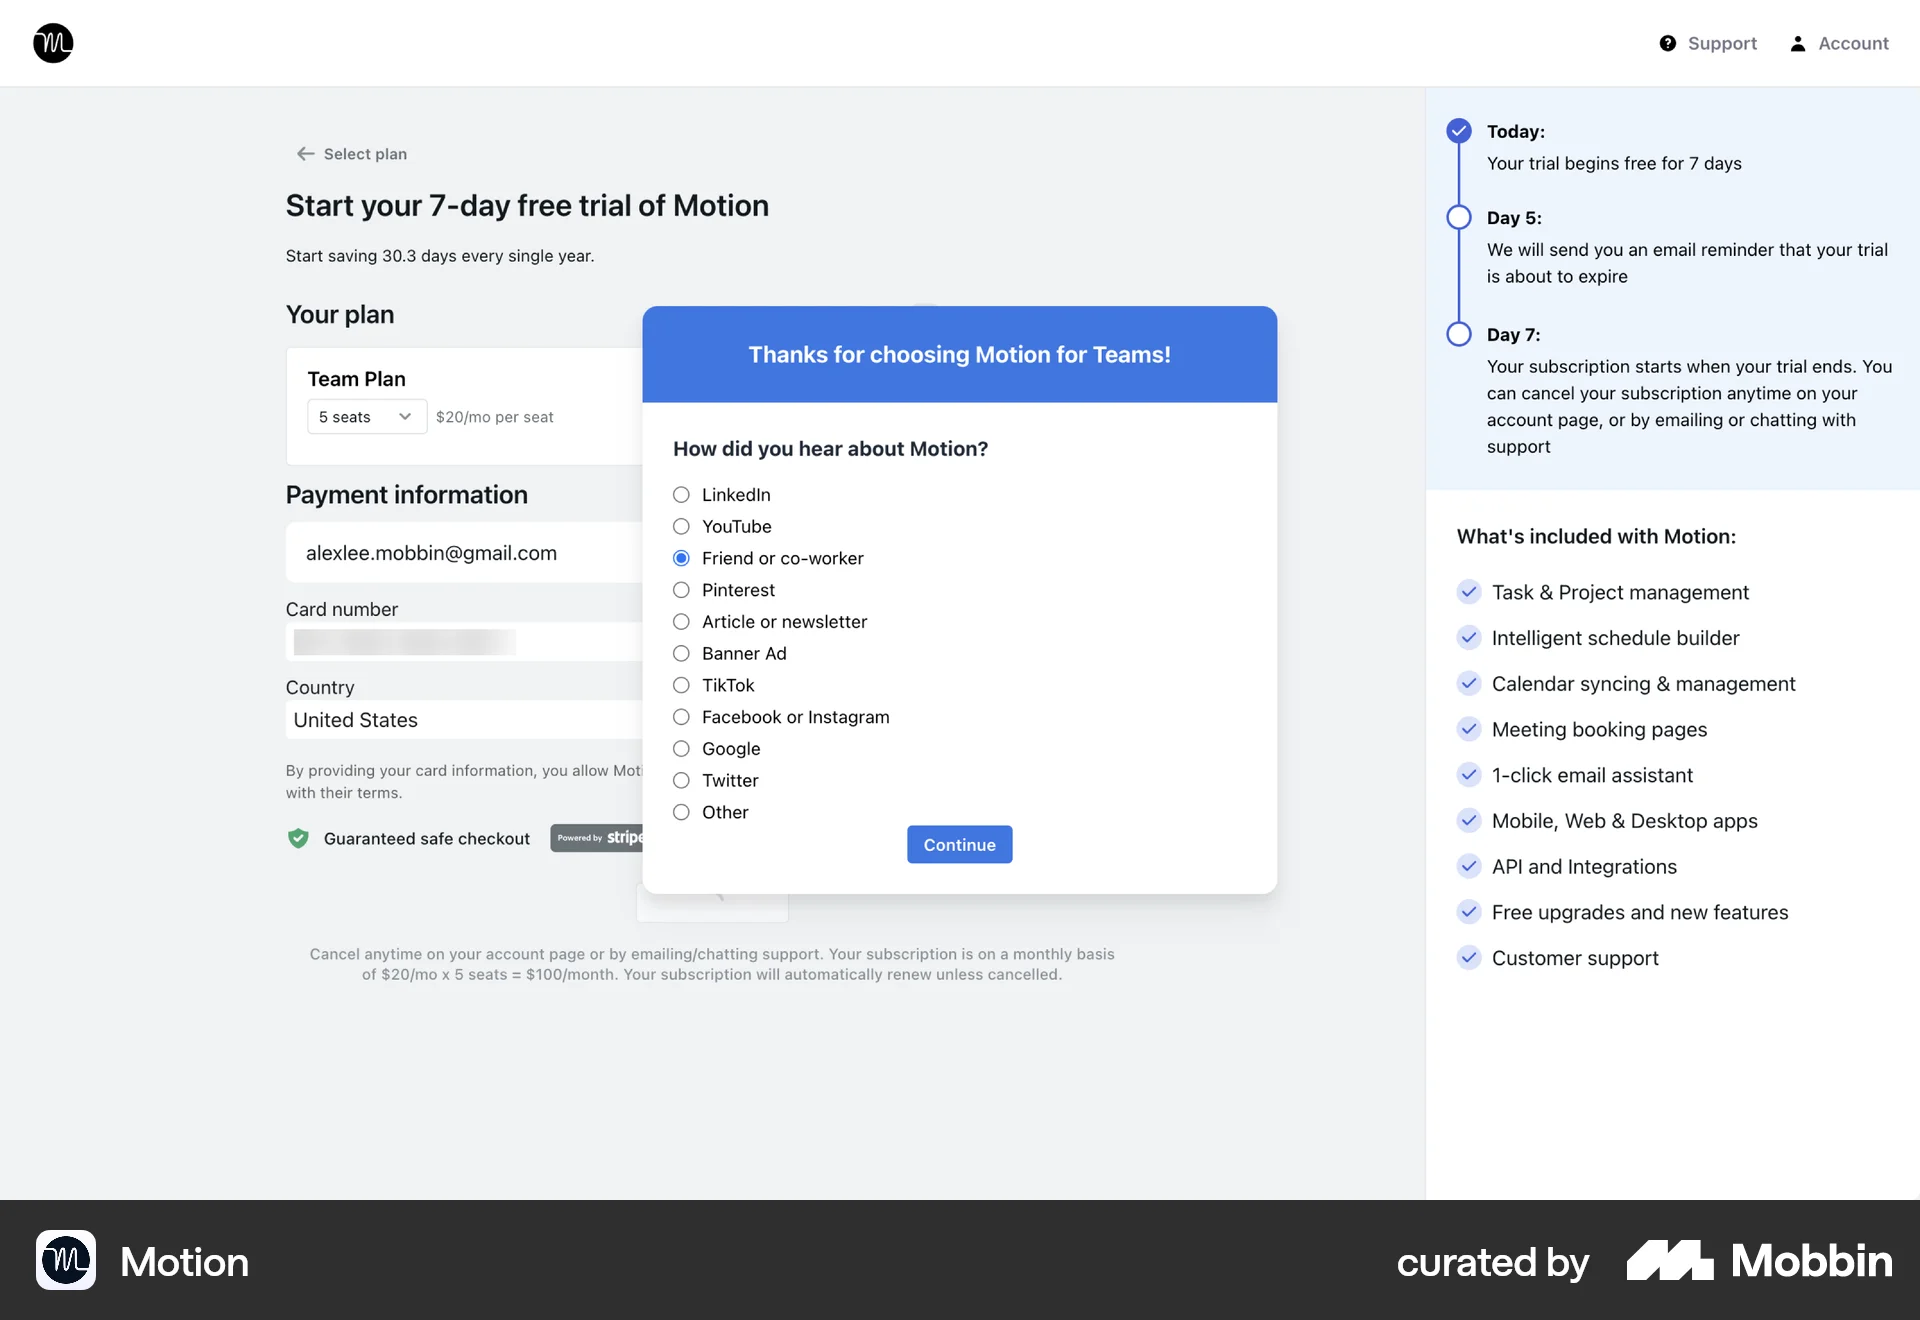Click the Support menu item
The height and width of the screenshot is (1320, 1920).
(1721, 43)
